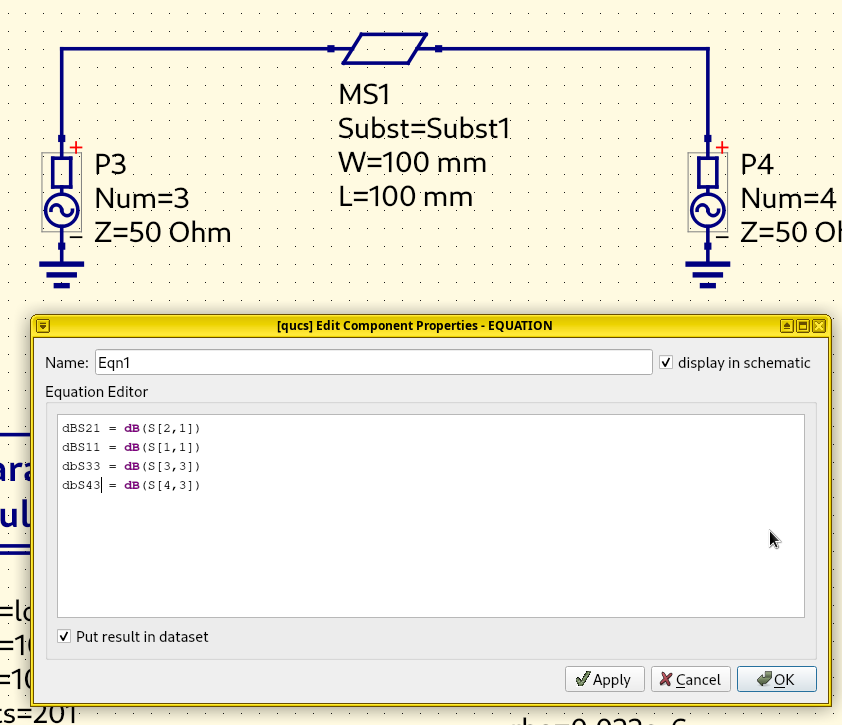Click the Subst=Subst1 property text
Viewport: 842px width, 725px height.
425,129
